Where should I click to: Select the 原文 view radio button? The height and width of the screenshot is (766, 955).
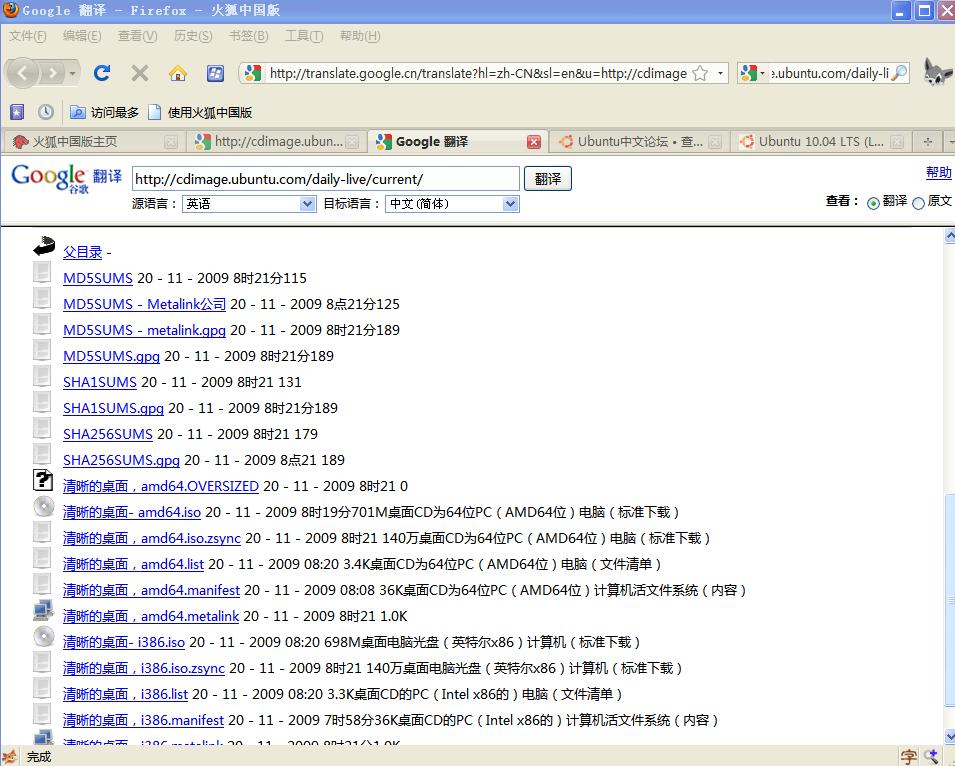[918, 203]
